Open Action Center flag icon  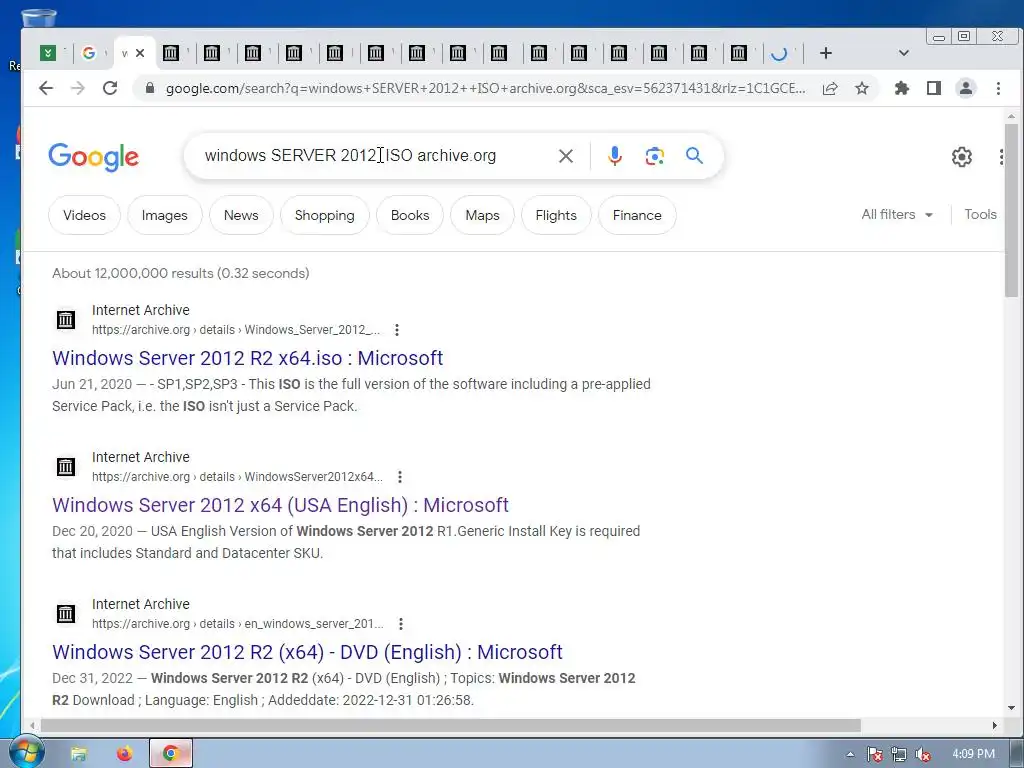(x=874, y=754)
